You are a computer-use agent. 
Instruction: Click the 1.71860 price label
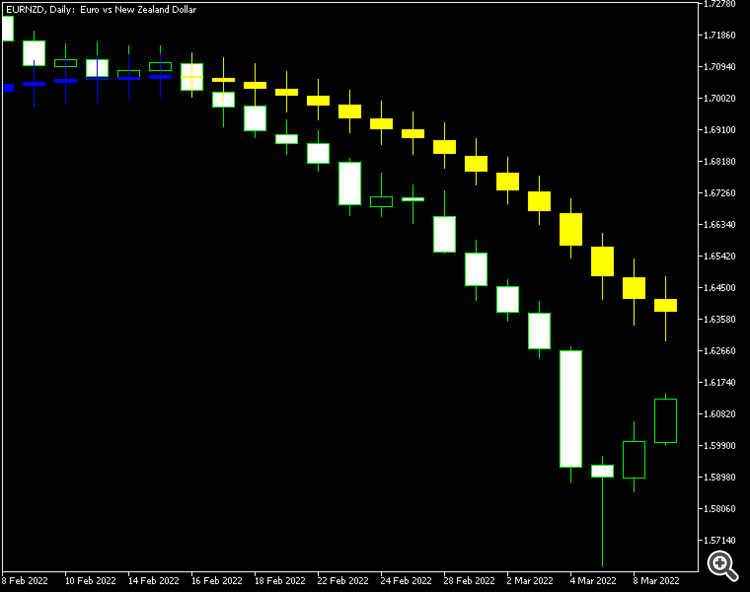coord(720,35)
